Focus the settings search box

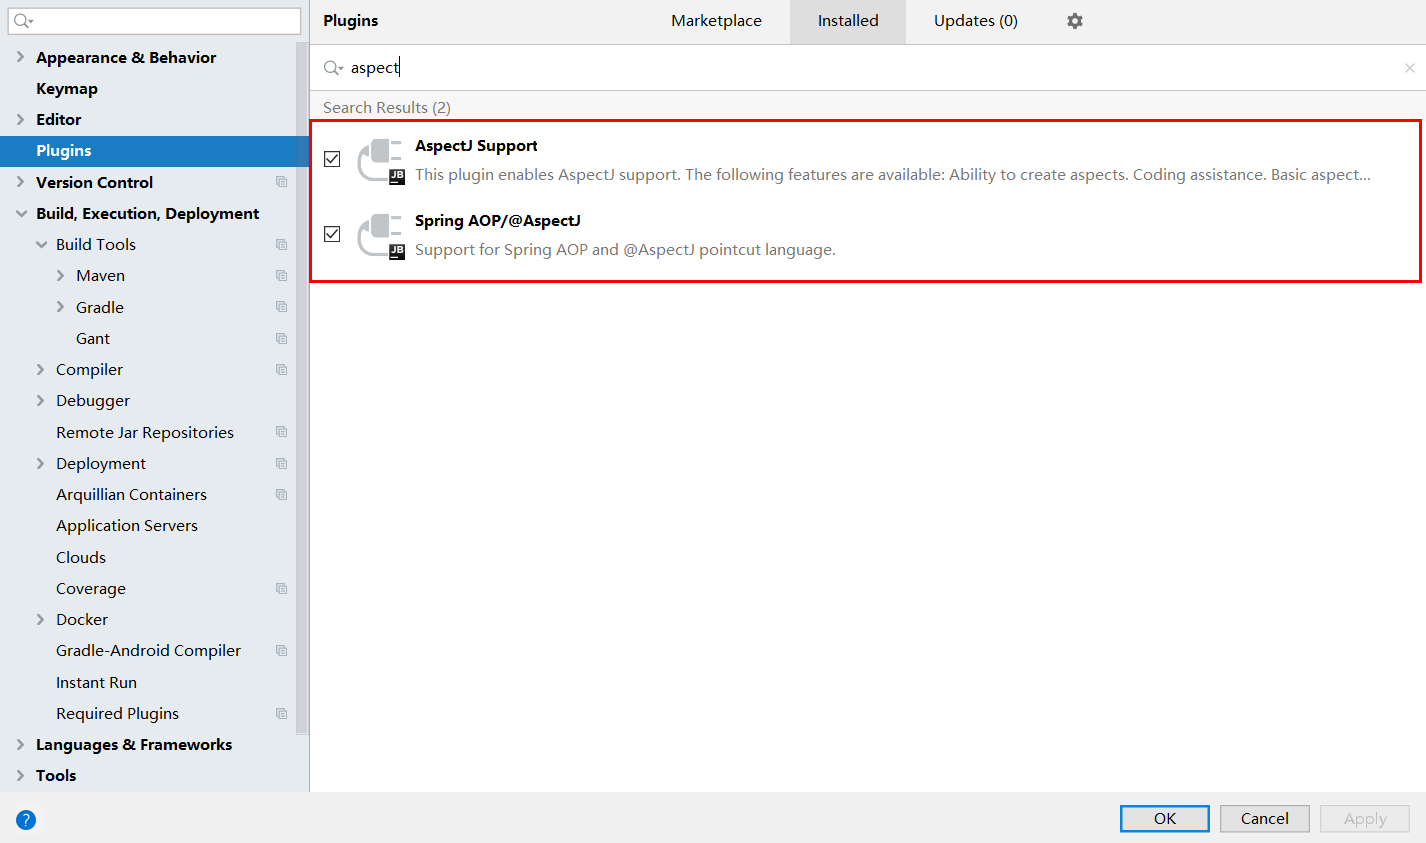pos(155,21)
